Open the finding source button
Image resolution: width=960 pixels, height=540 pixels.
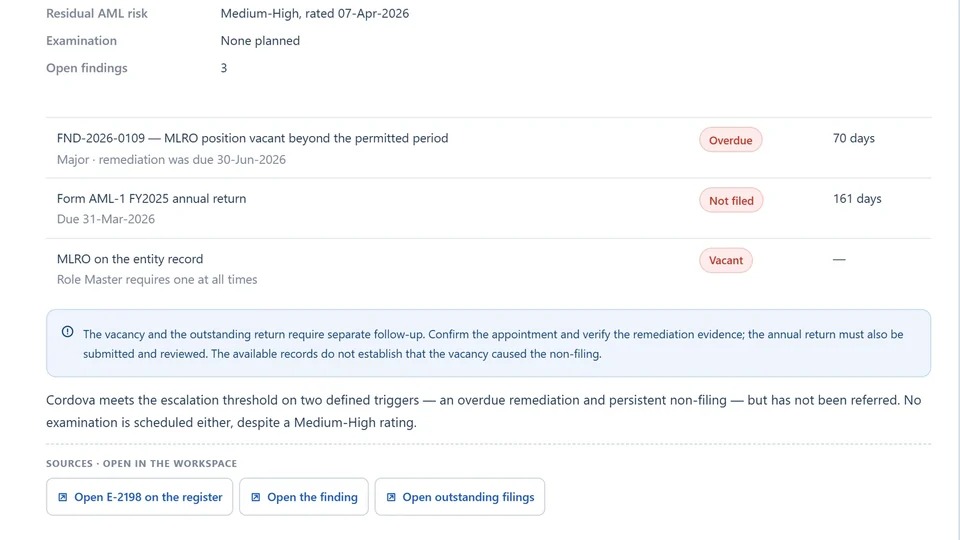[304, 497]
